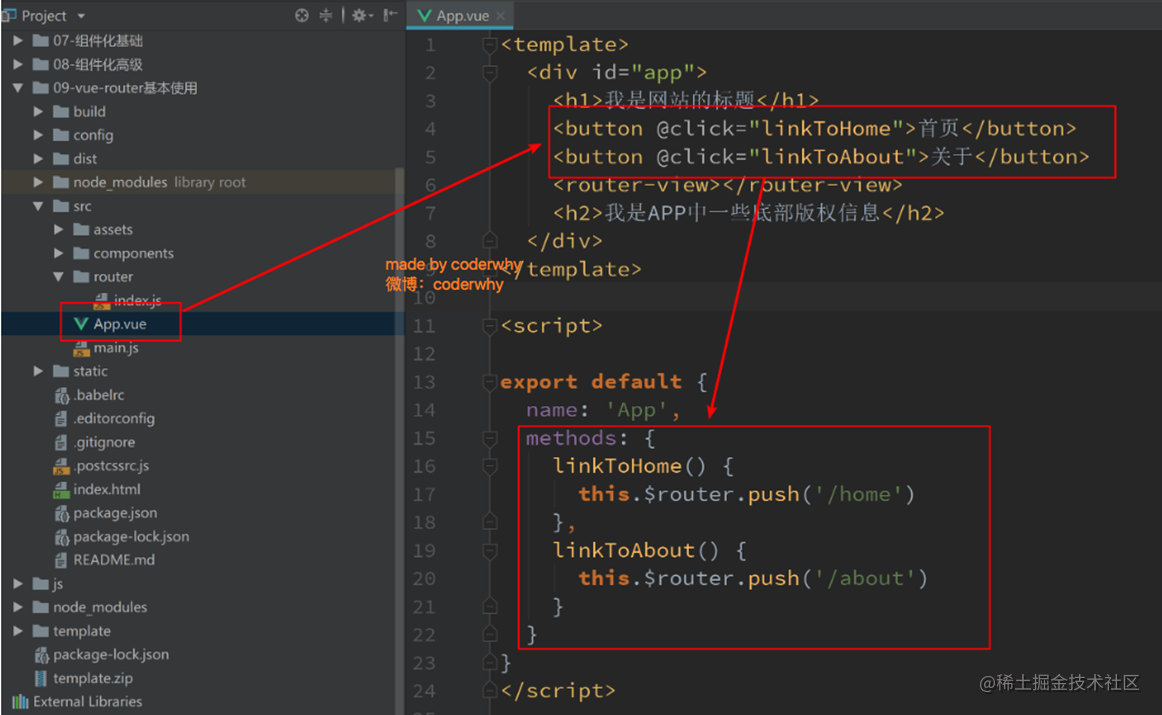Screen dimensions: 1162x715
Task: Collapse the router folder arrow
Action: coord(59,276)
